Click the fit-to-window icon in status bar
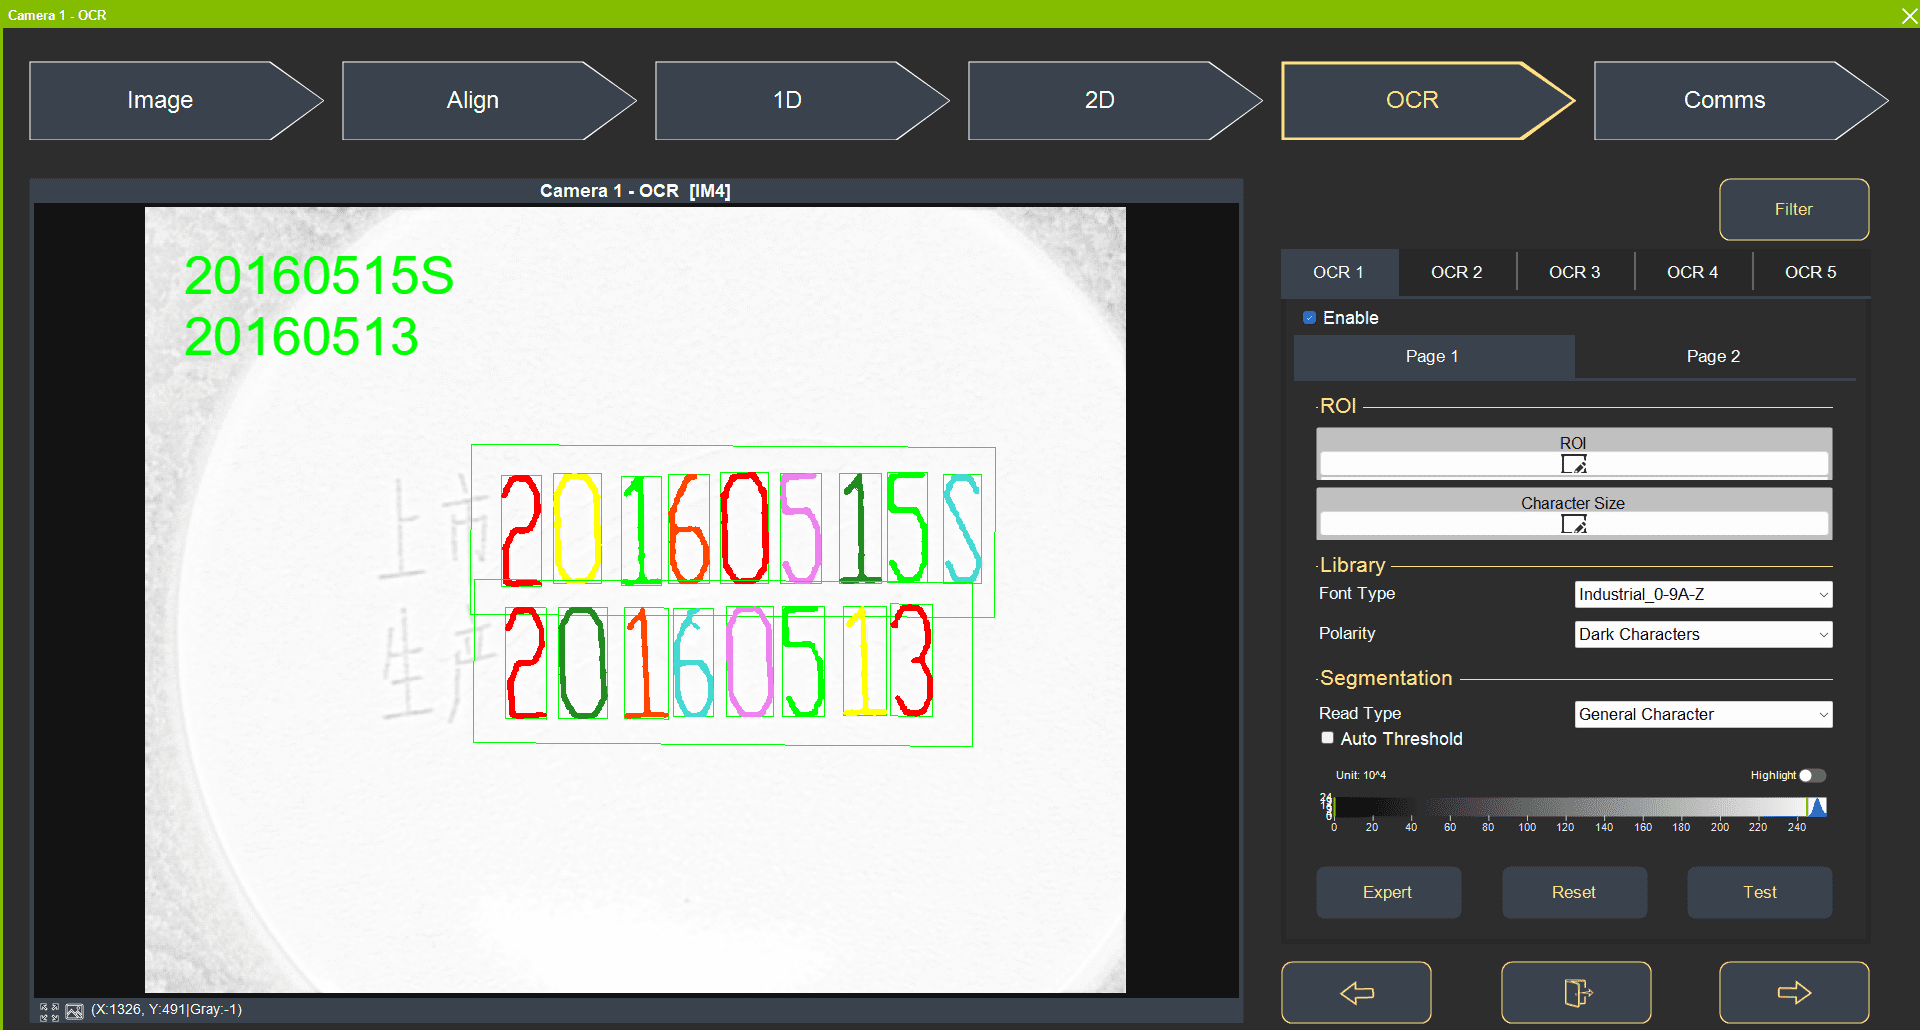 tap(49, 1011)
